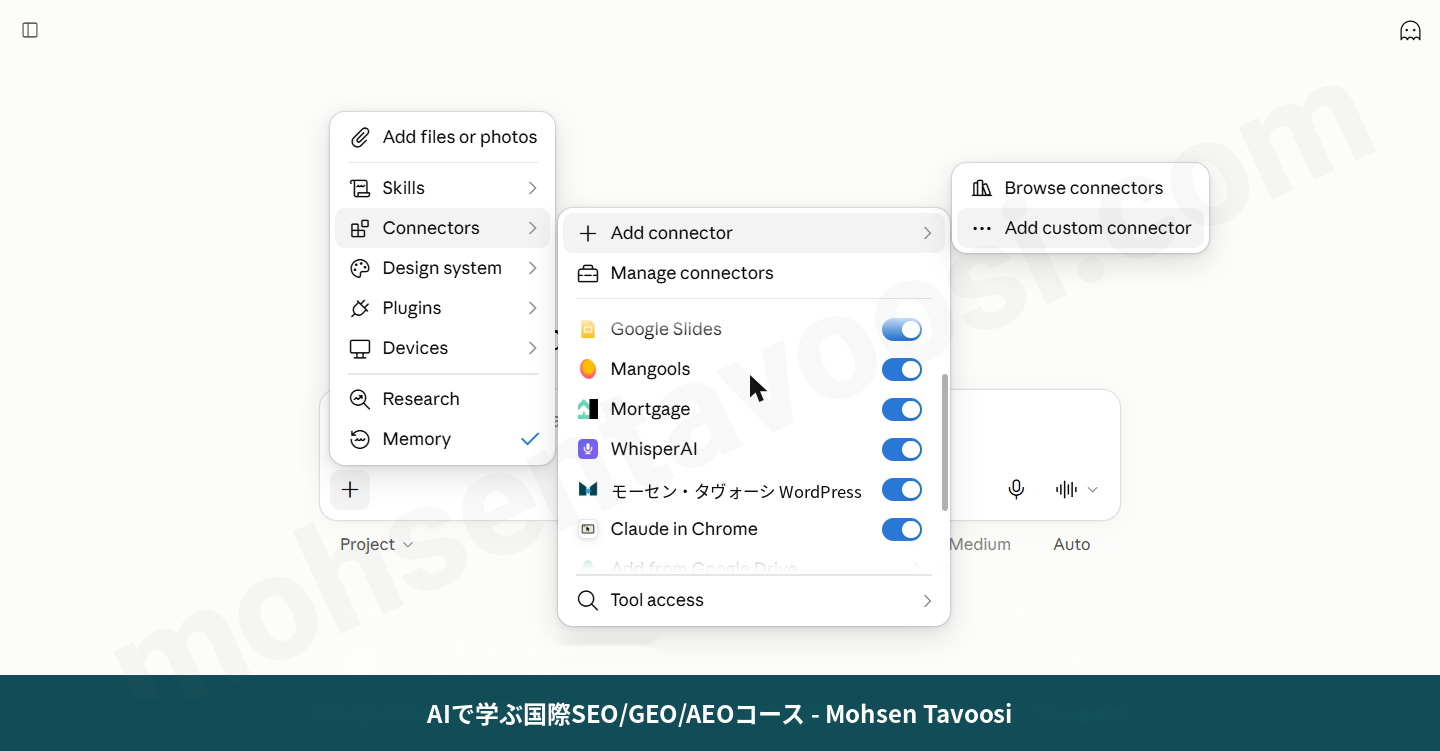Click the WhisperAI microphone logo icon
Image resolution: width=1440 pixels, height=751 pixels.
tap(588, 449)
